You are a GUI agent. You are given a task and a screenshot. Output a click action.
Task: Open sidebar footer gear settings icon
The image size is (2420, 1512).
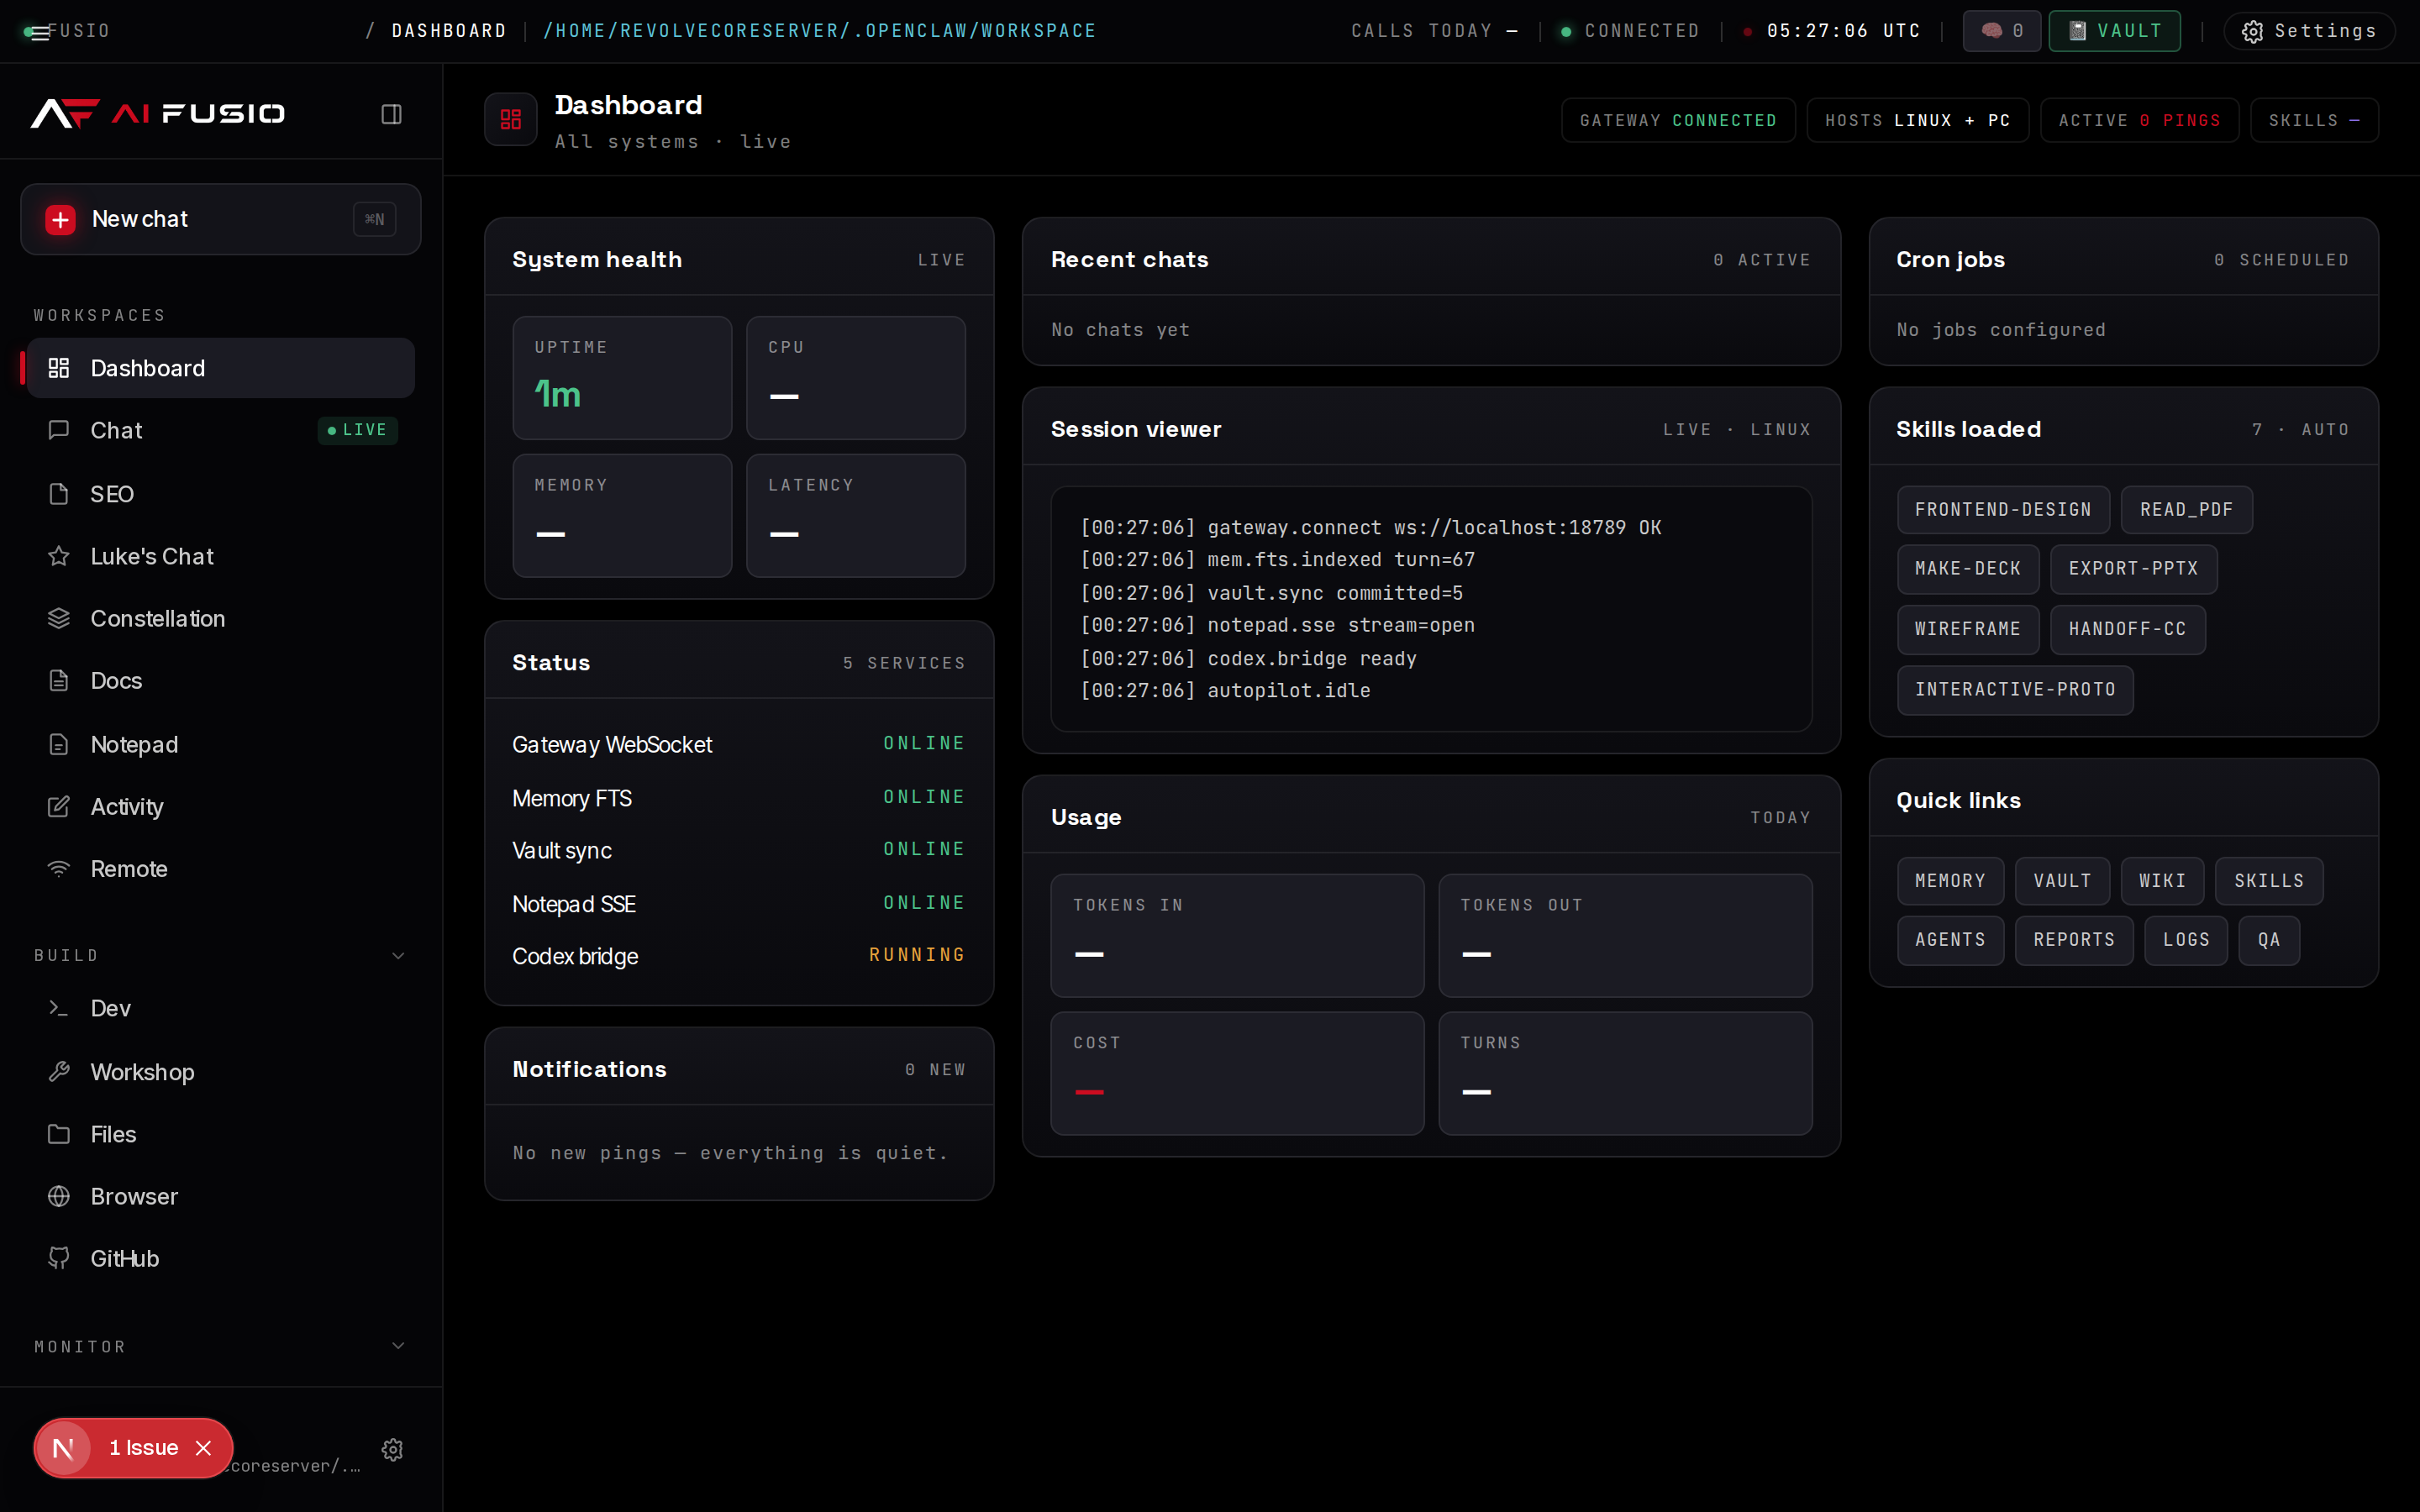point(392,1449)
